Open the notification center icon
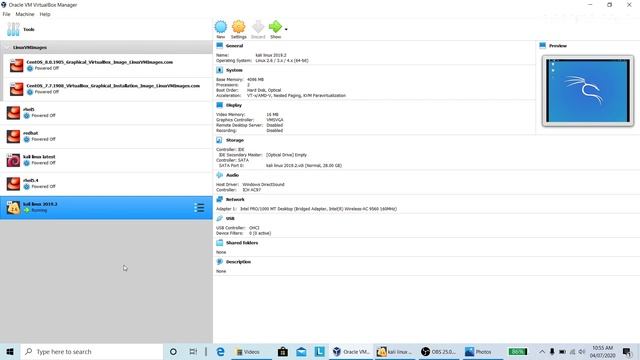Screen dimensions: 640x360 [627, 351]
